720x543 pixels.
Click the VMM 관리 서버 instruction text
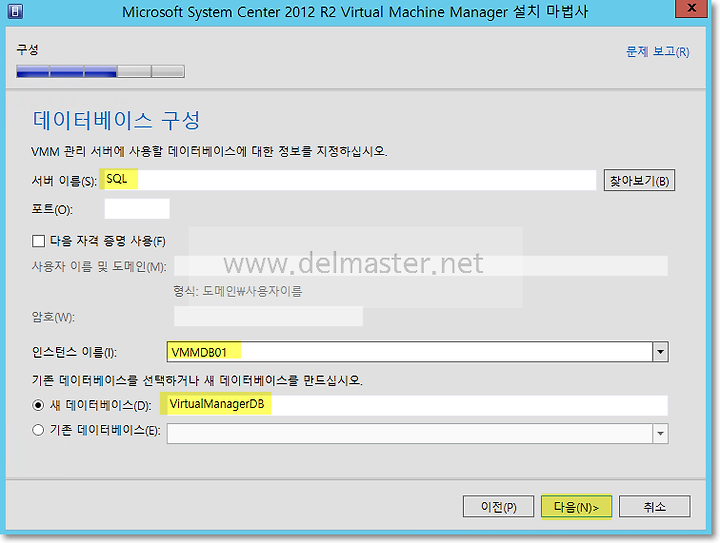pyautogui.click(x=209, y=151)
